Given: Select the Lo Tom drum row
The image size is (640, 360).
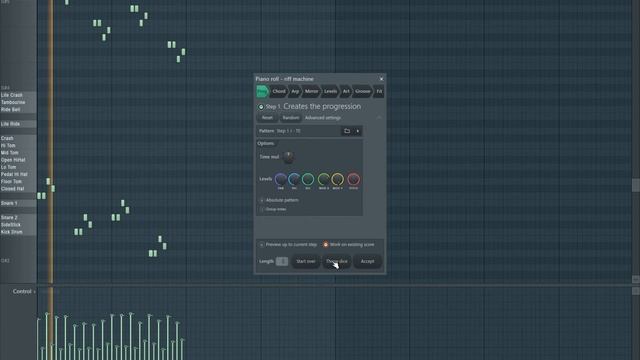Looking at the screenshot, I should [x=18, y=167].
